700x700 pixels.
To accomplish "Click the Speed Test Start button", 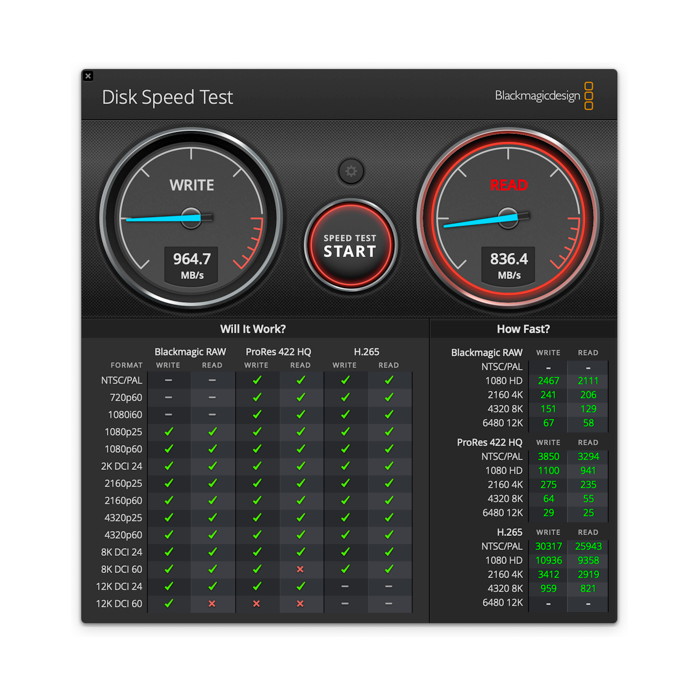I will [350, 245].
